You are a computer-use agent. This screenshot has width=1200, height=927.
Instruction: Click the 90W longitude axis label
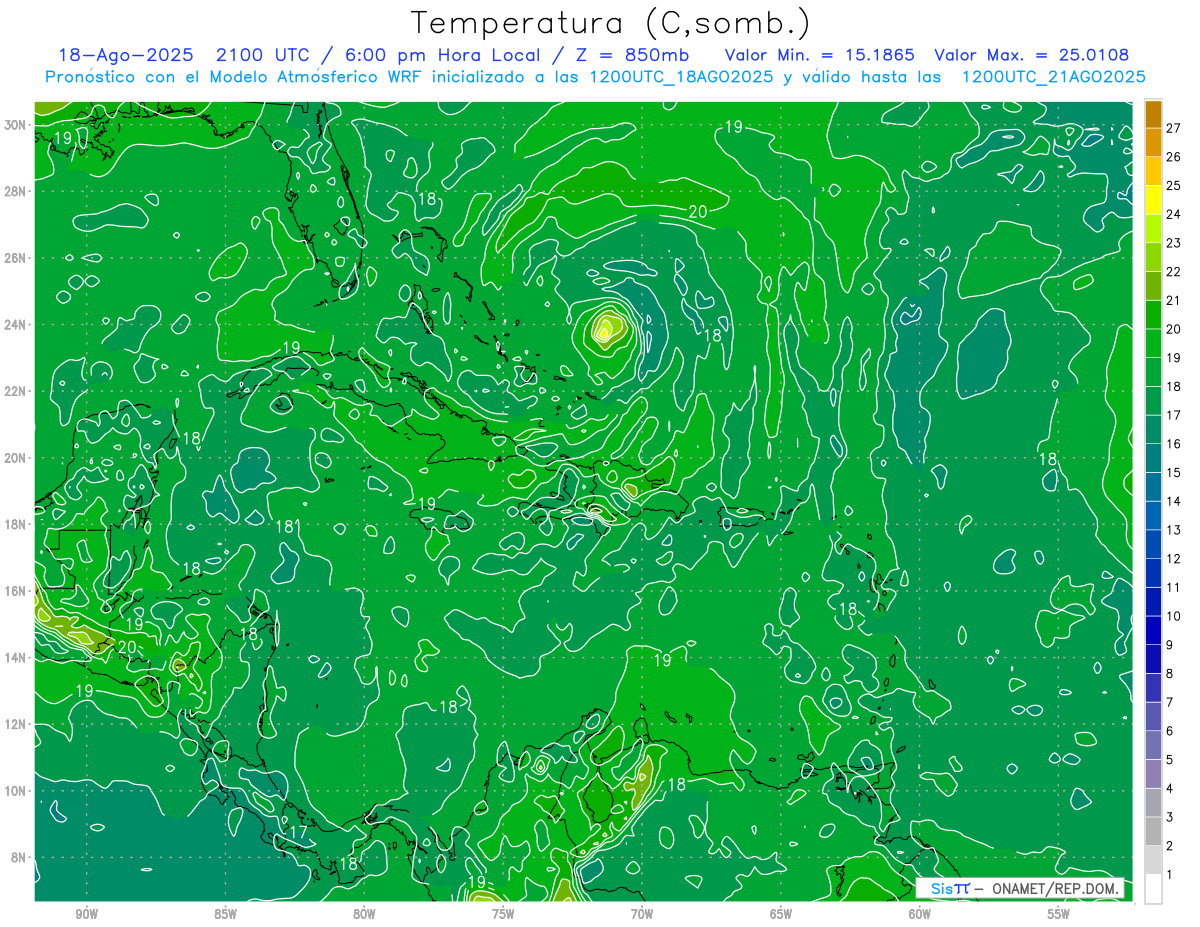coord(87,914)
